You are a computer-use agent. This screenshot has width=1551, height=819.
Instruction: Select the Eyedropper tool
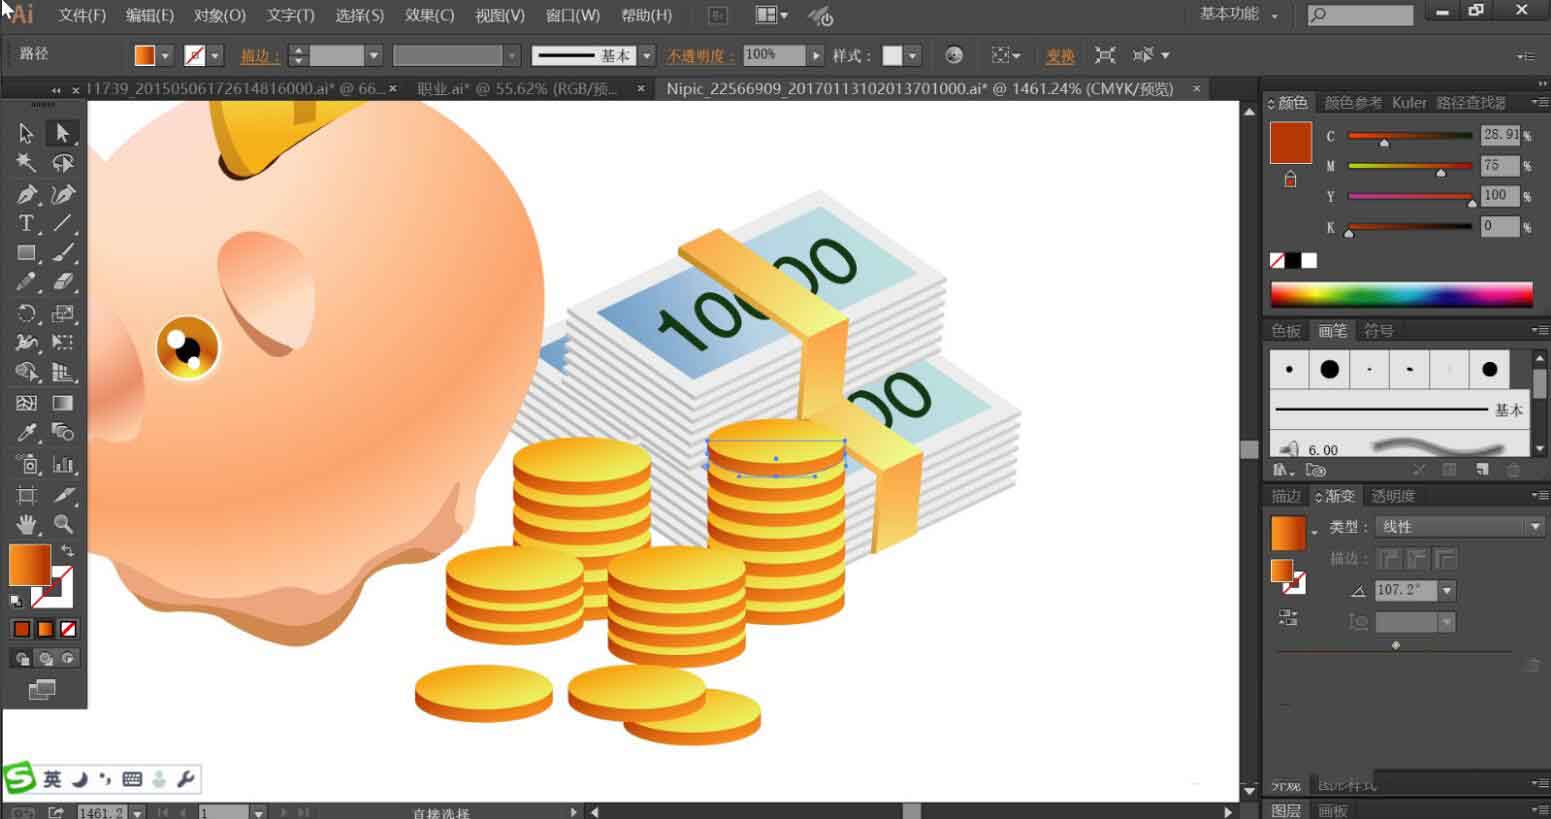tap(26, 433)
